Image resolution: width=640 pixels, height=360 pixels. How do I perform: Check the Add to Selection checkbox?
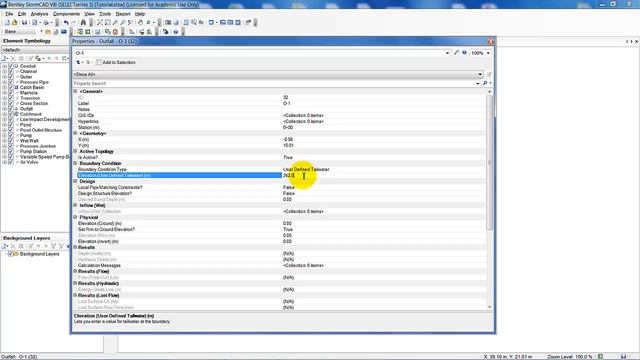[x=99, y=62]
